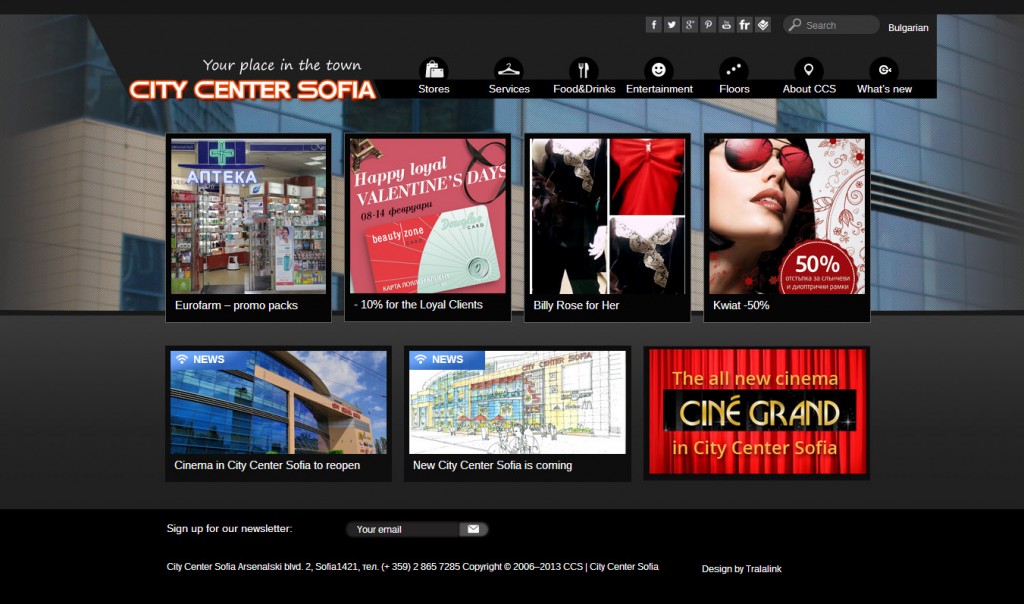This screenshot has height=604, width=1024.
Task: Open the Services menu label
Action: [x=509, y=89]
